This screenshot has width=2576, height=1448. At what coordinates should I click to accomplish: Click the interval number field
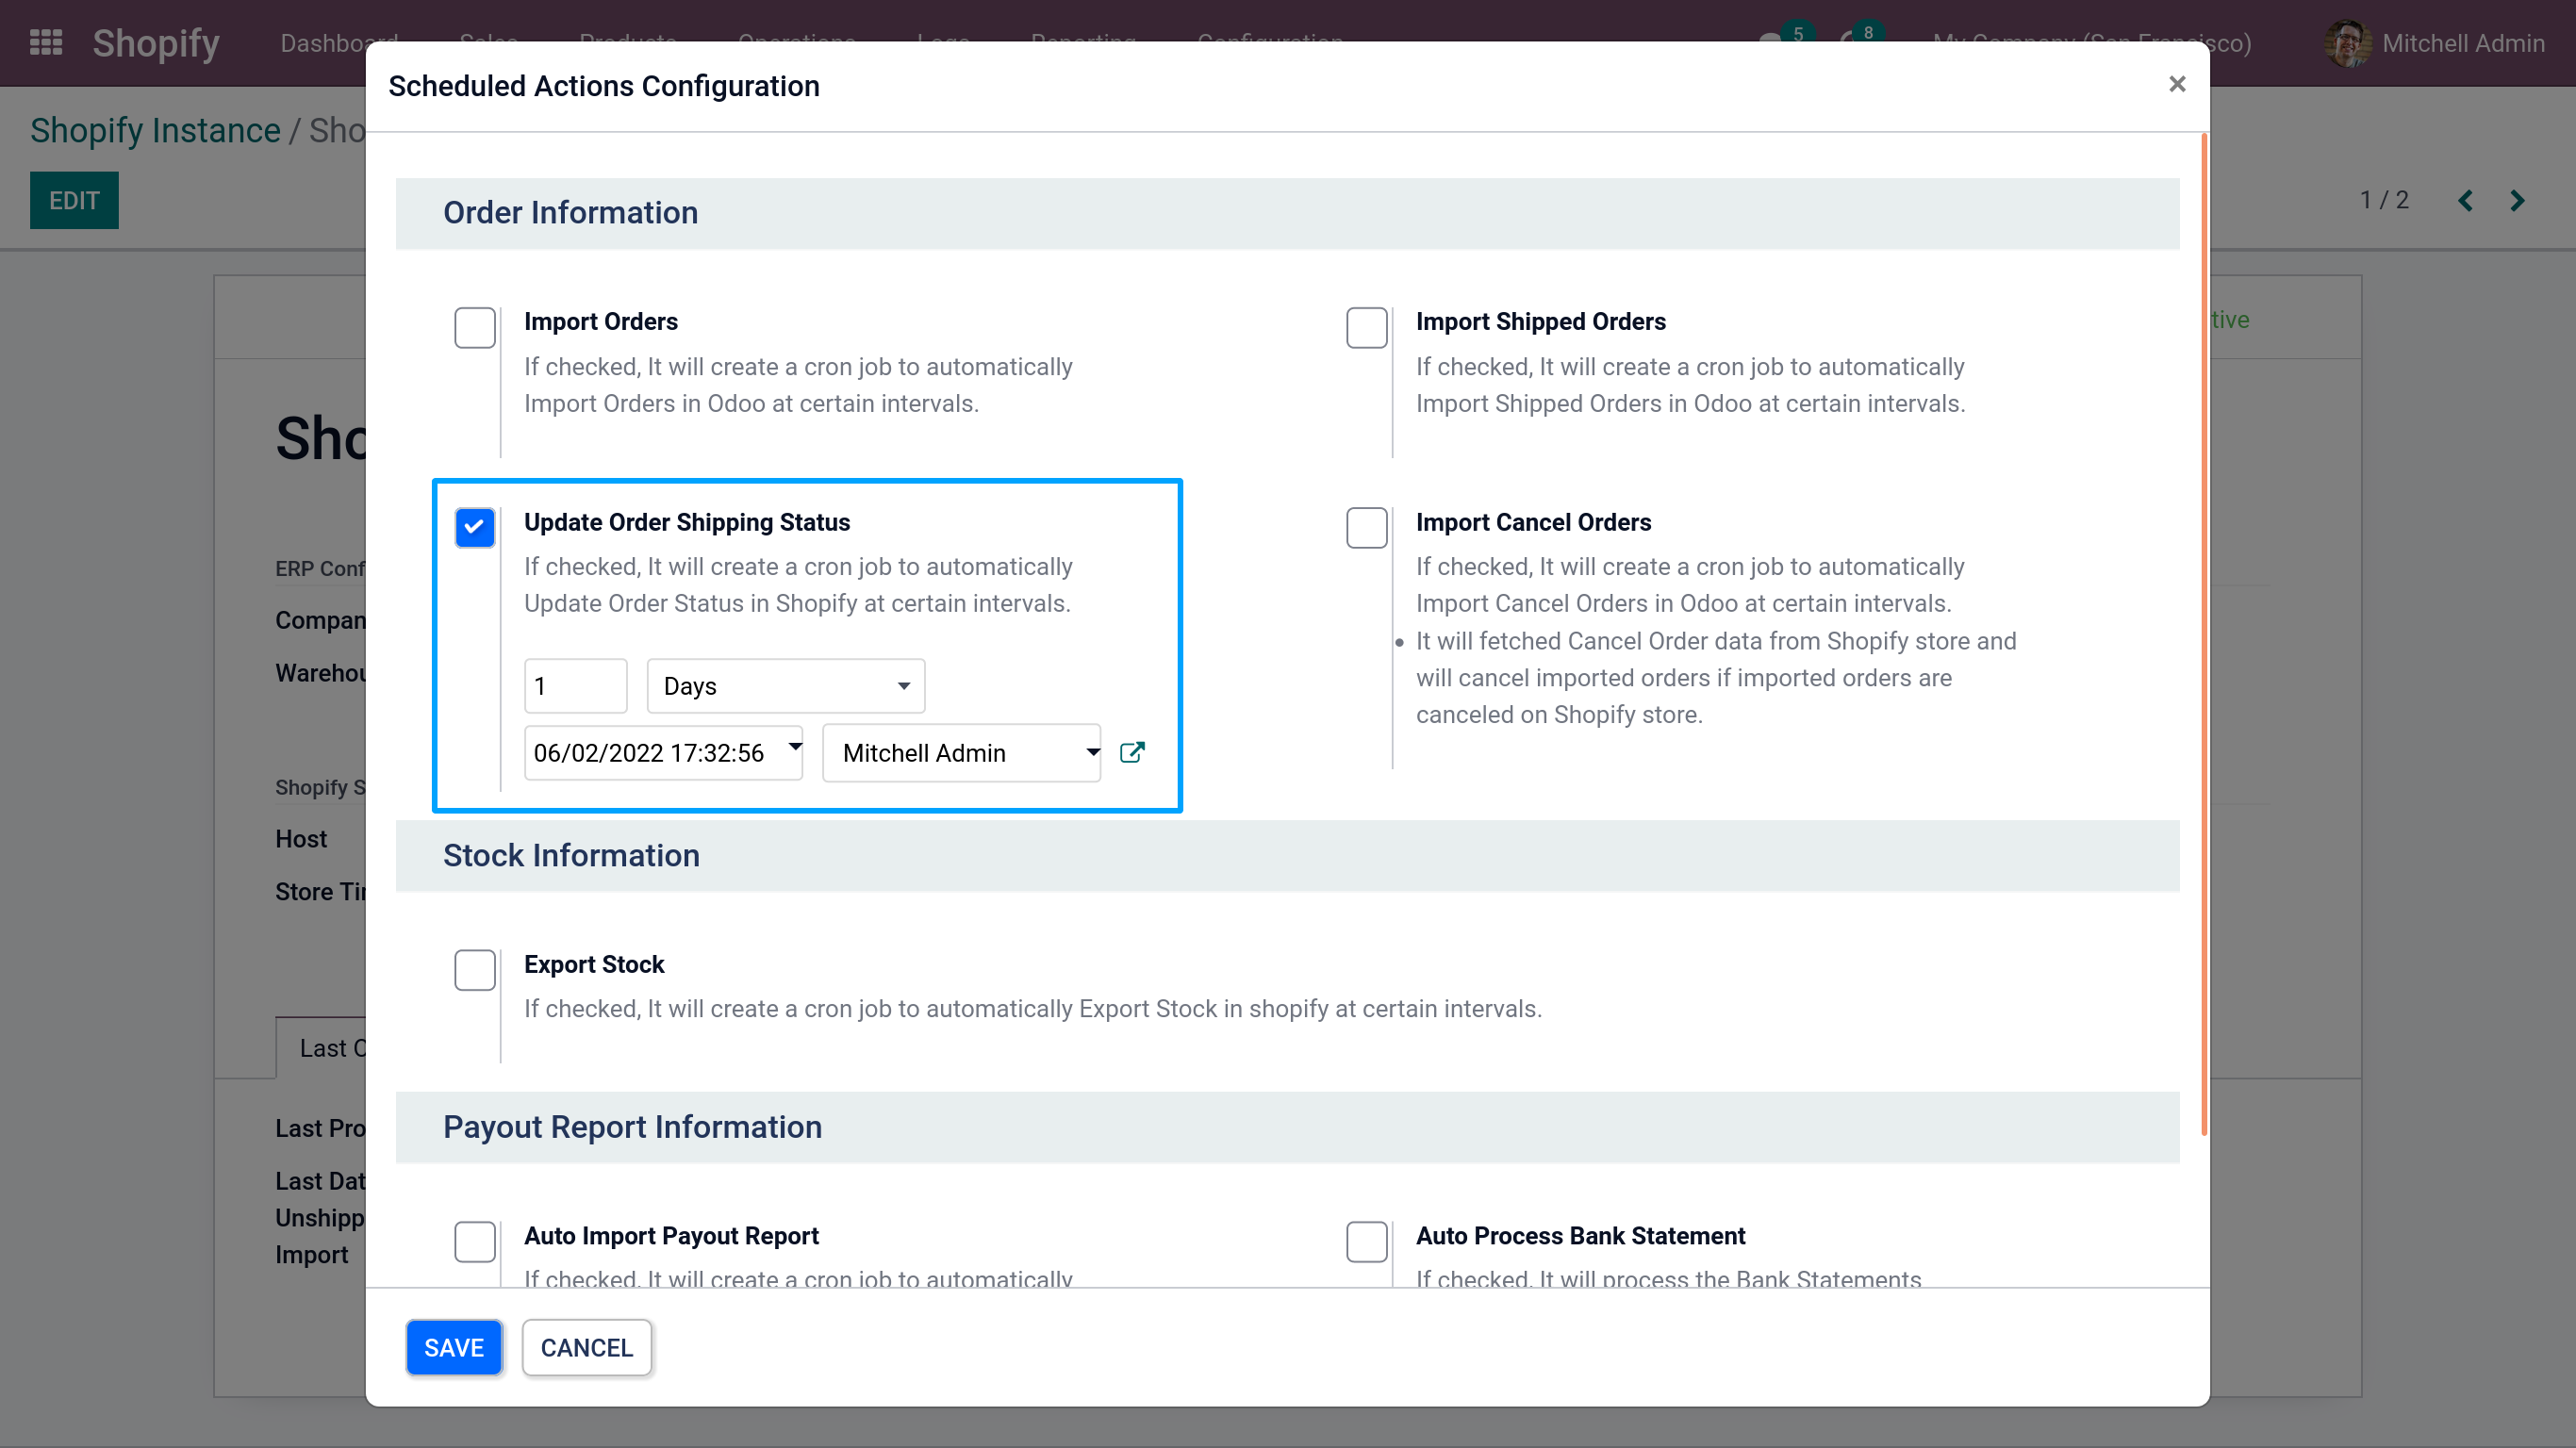pos(576,686)
